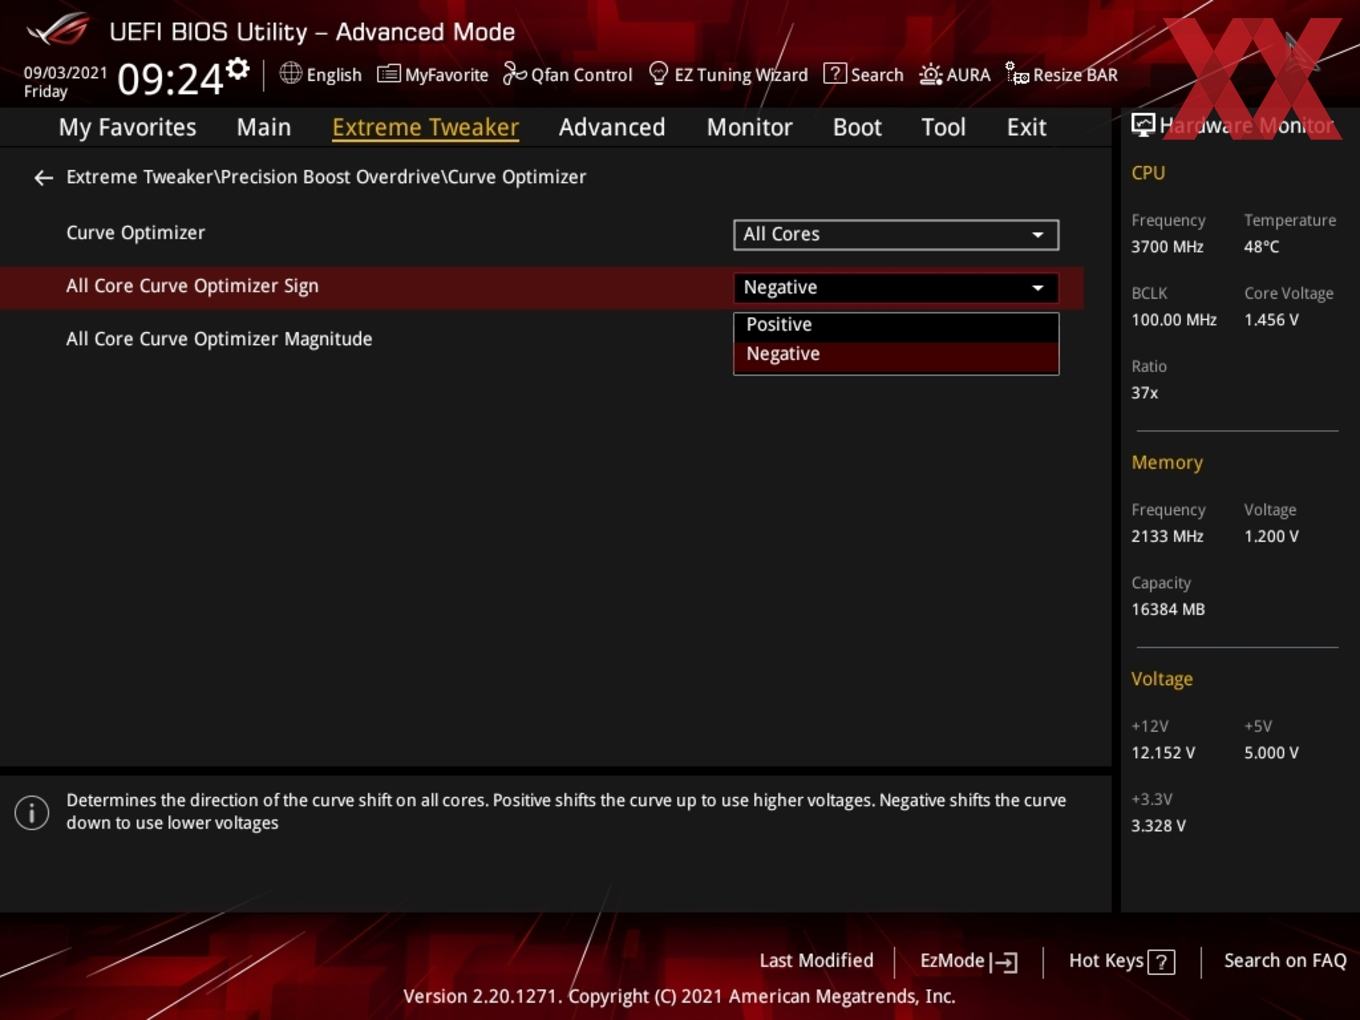
Task: Open settings gear next to the clock
Action: [237, 69]
